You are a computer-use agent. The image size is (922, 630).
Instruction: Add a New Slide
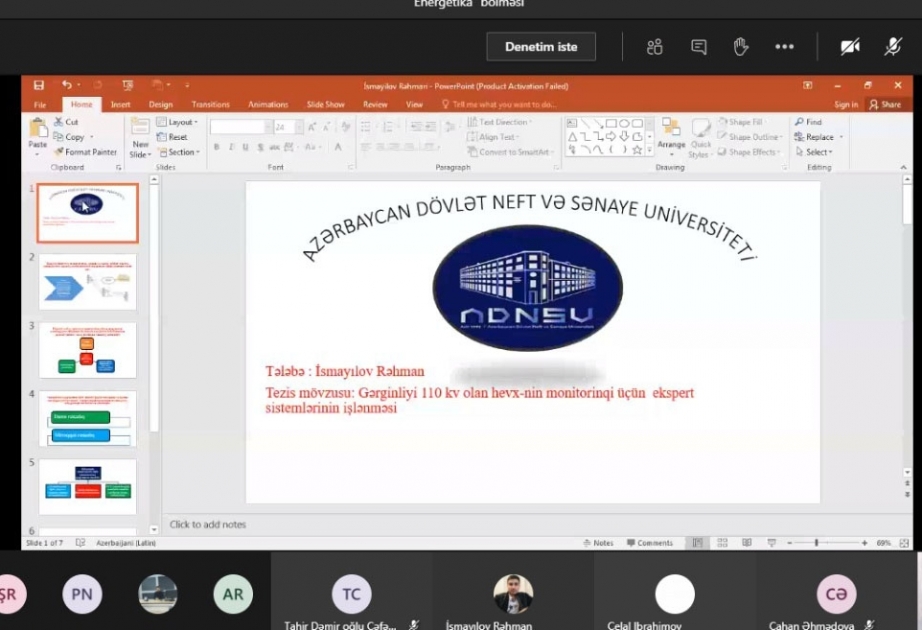pyautogui.click(x=140, y=137)
